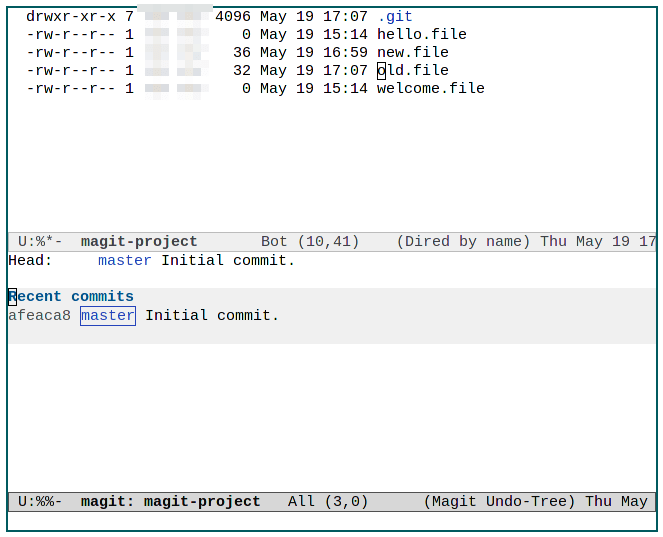Click the 16:59 timestamp of new.file
The image size is (663, 537).
tap(345, 52)
